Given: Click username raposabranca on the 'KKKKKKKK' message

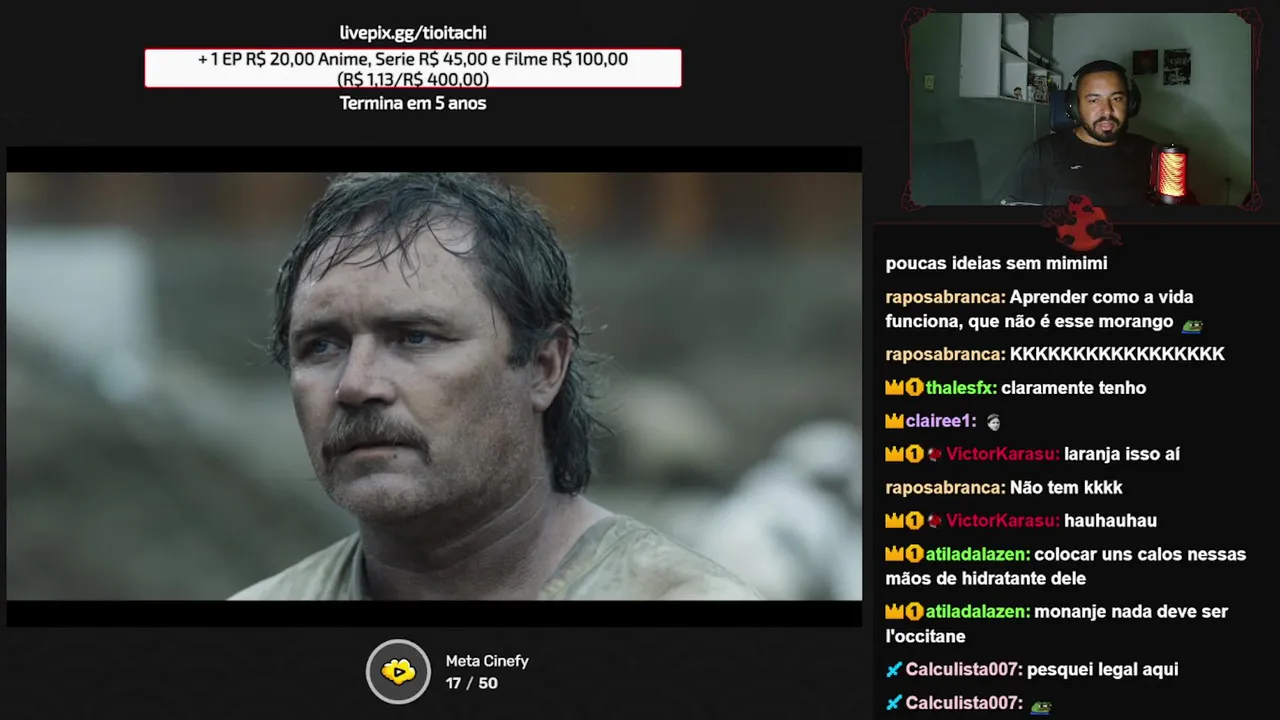Looking at the screenshot, I should click(x=945, y=354).
